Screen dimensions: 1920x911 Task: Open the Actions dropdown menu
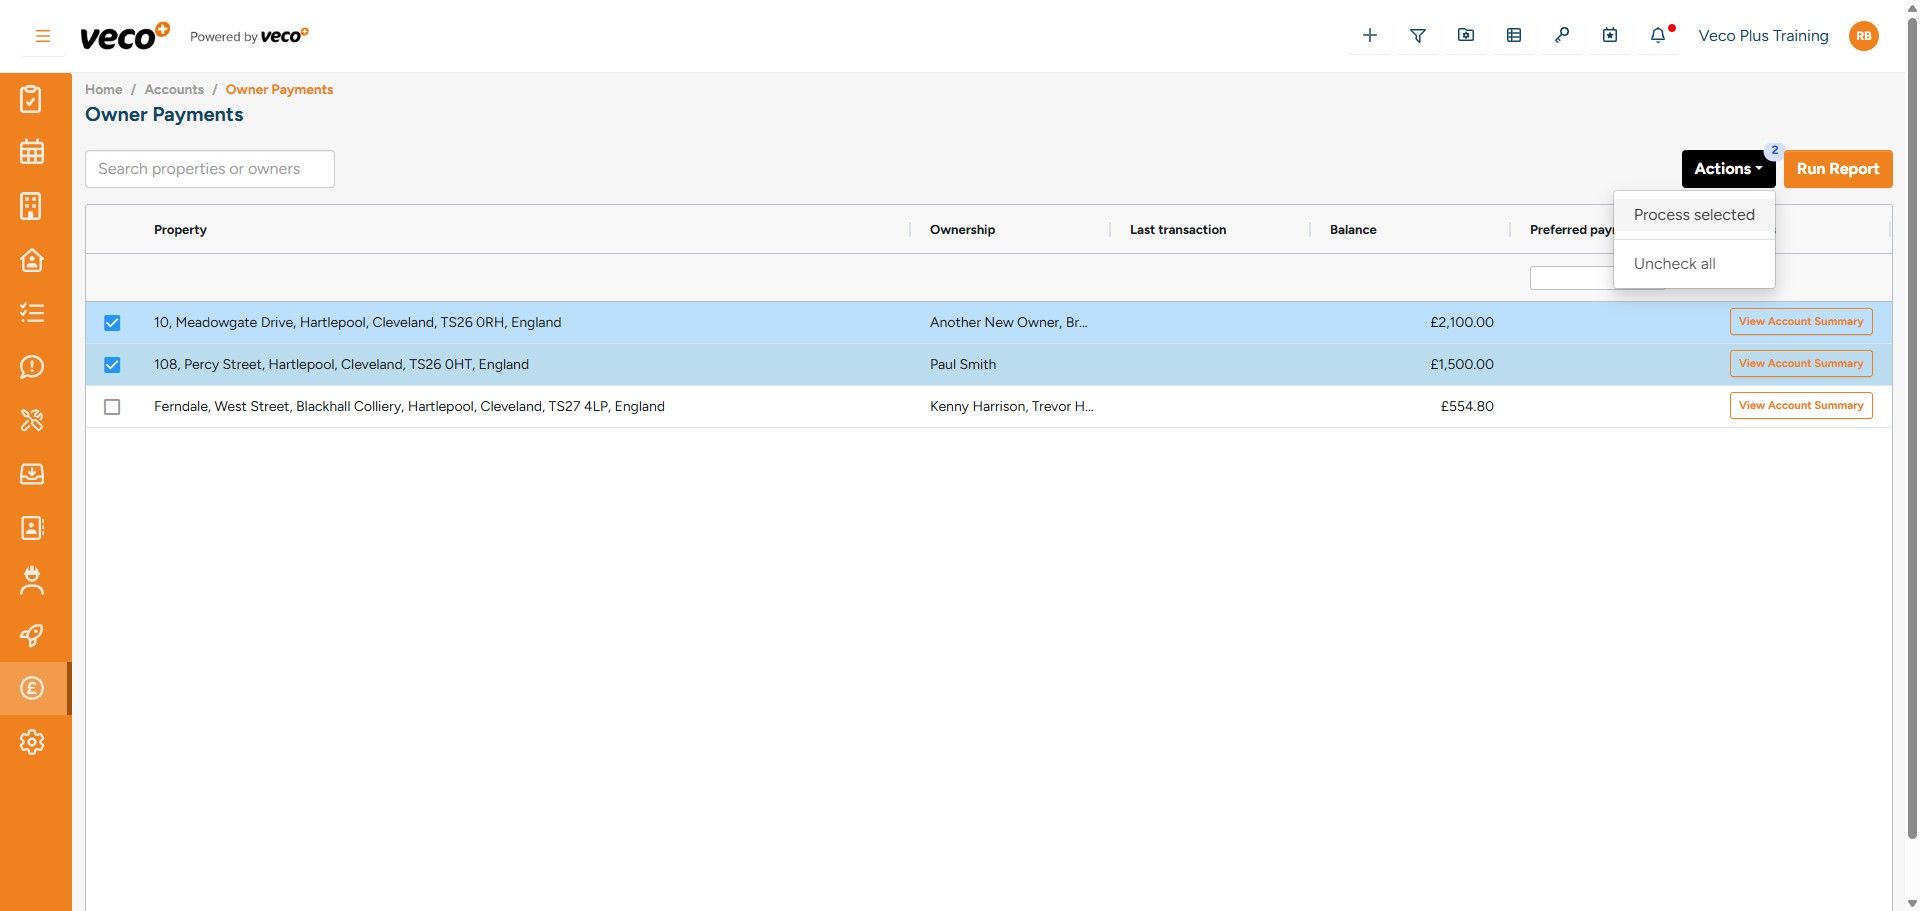1728,169
